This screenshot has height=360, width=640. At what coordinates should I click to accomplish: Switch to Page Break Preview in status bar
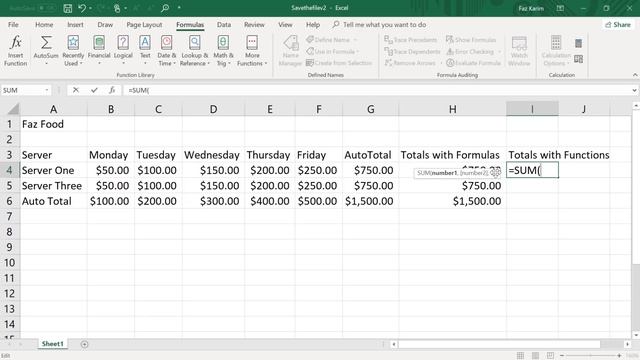tap(550, 356)
